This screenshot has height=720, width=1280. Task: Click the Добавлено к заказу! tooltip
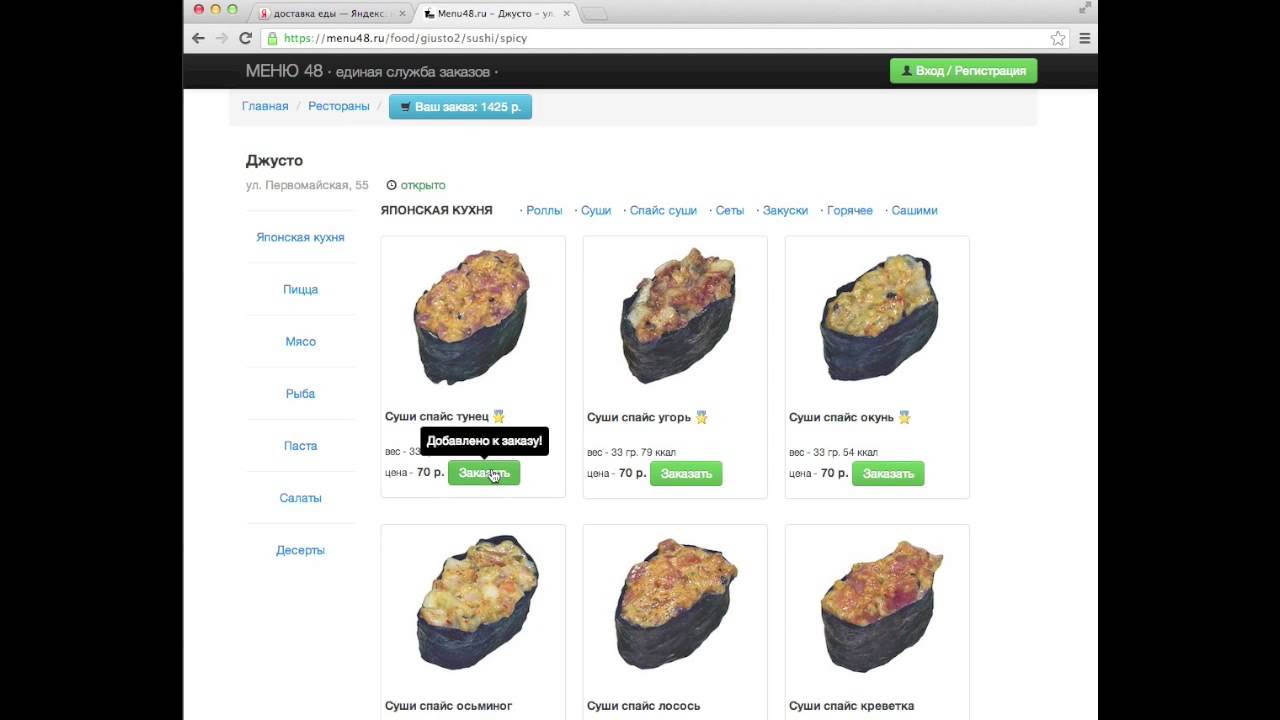coord(484,441)
